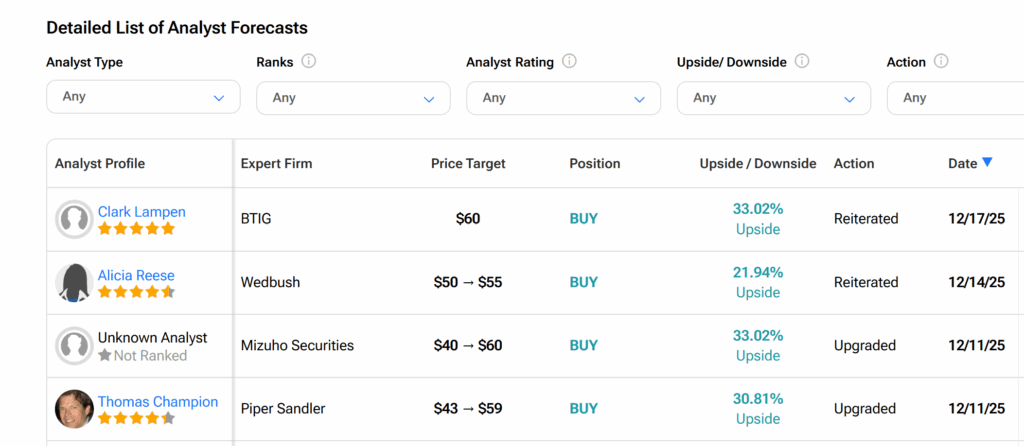Image resolution: width=1024 pixels, height=446 pixels.
Task: Open Clark Lampen's analyst profile link
Action: tap(141, 212)
